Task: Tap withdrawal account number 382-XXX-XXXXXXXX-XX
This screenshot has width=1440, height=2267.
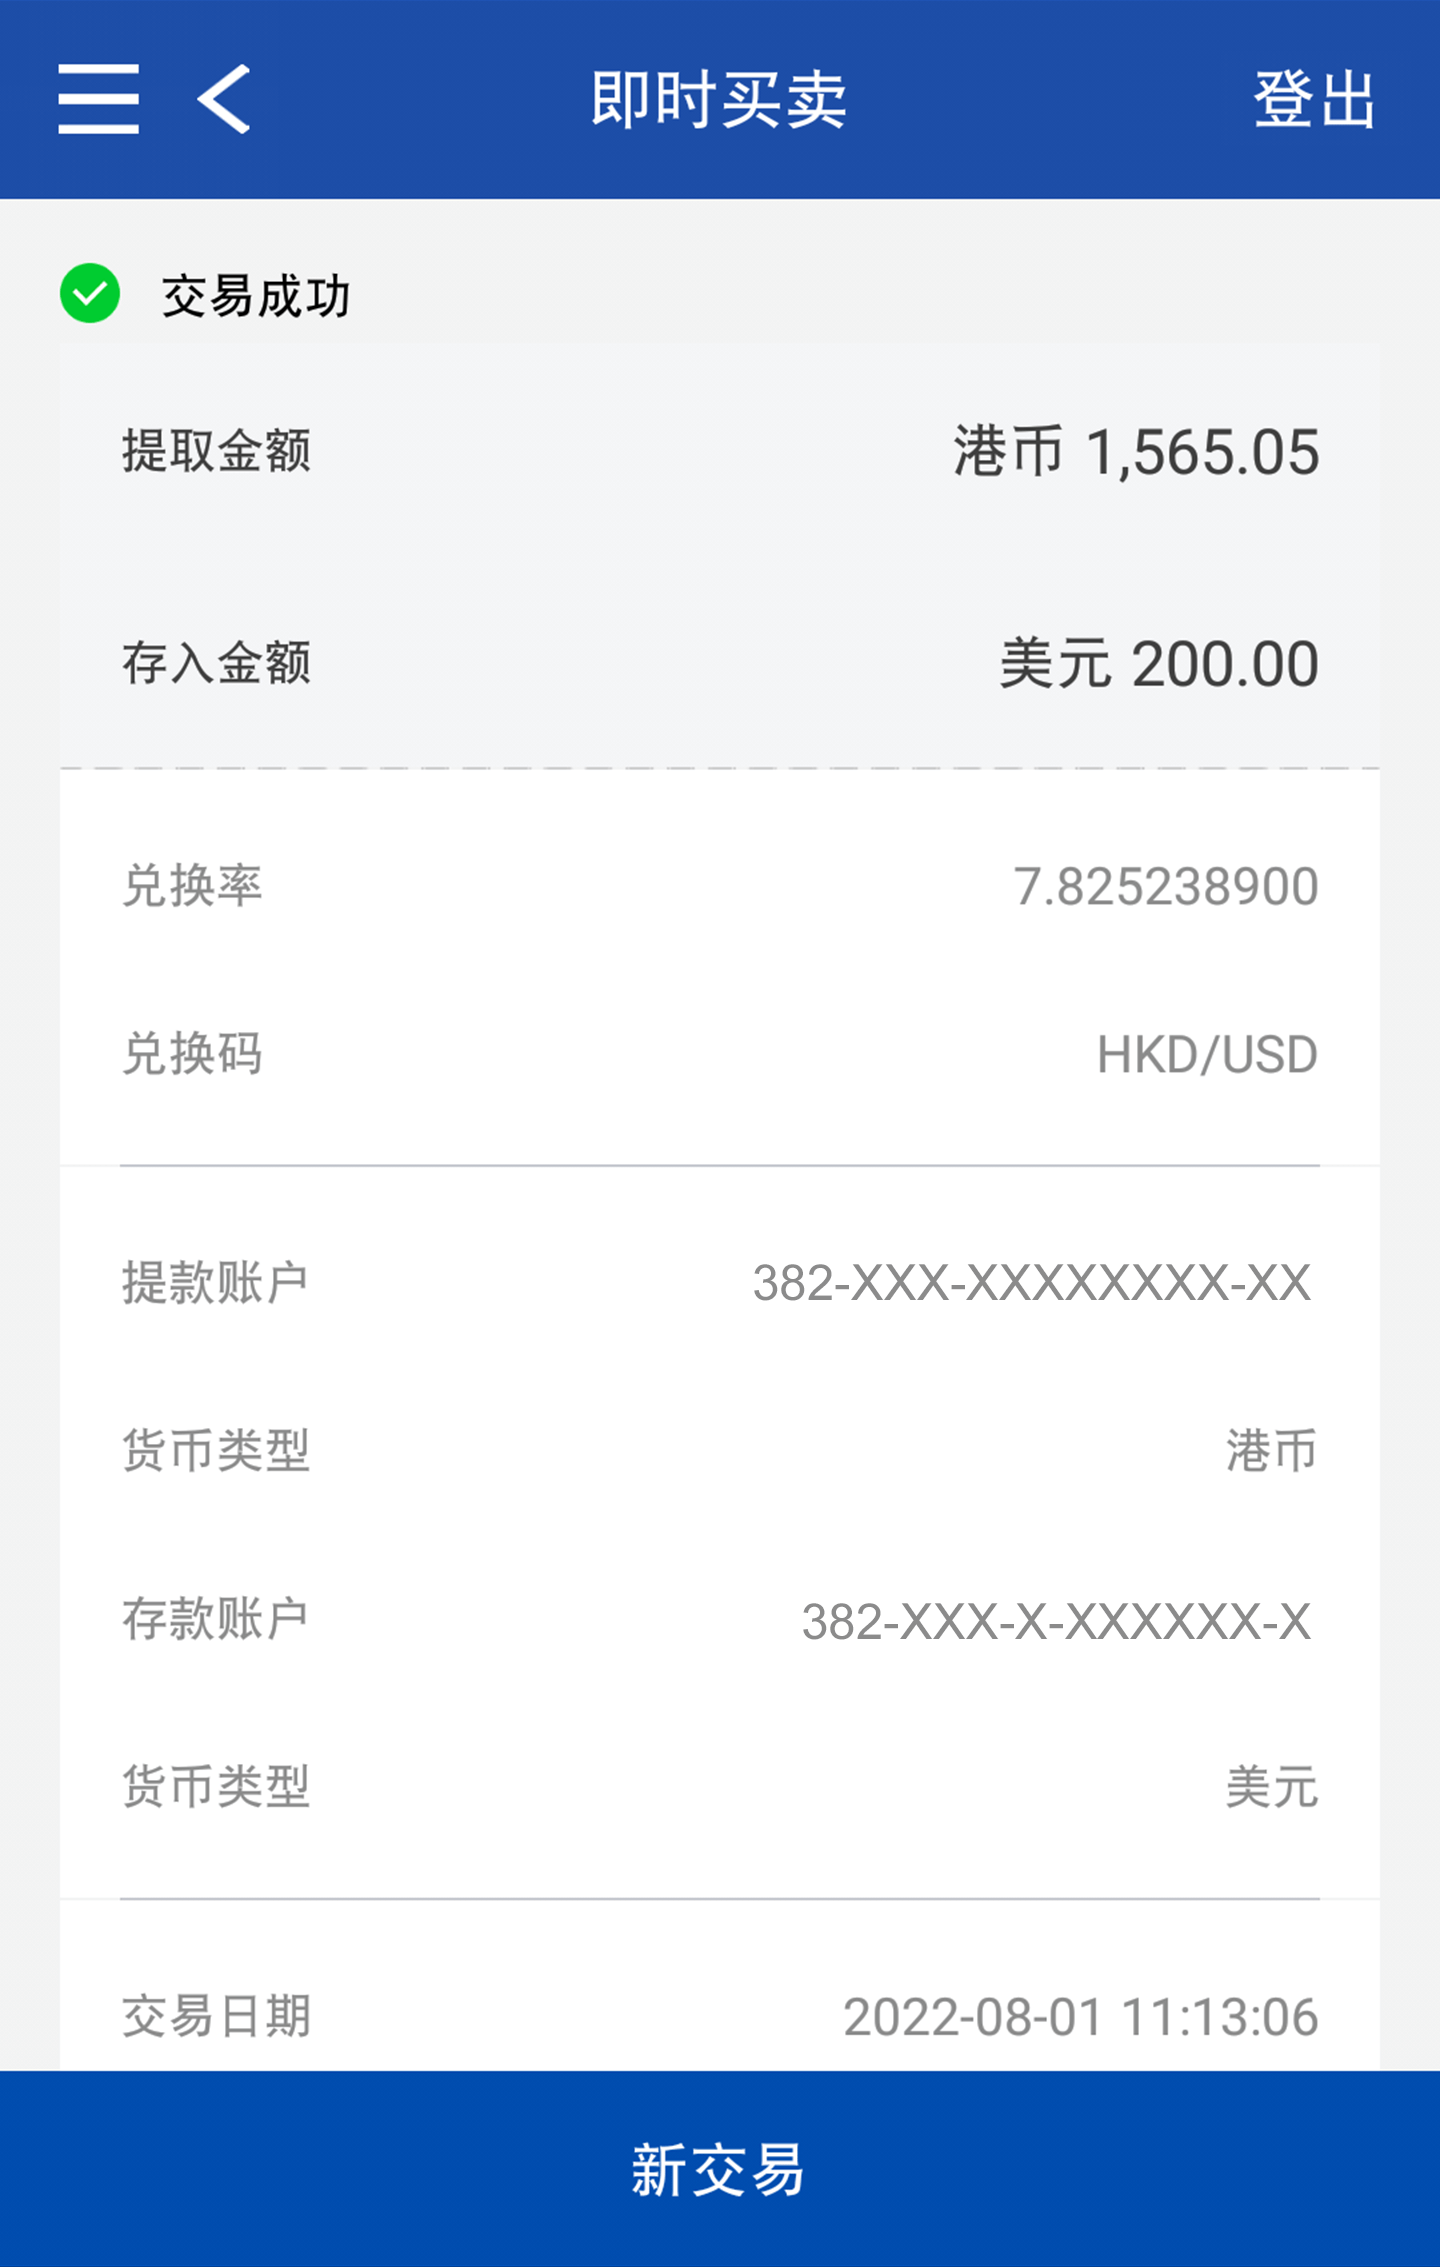Action: [x=1031, y=1283]
